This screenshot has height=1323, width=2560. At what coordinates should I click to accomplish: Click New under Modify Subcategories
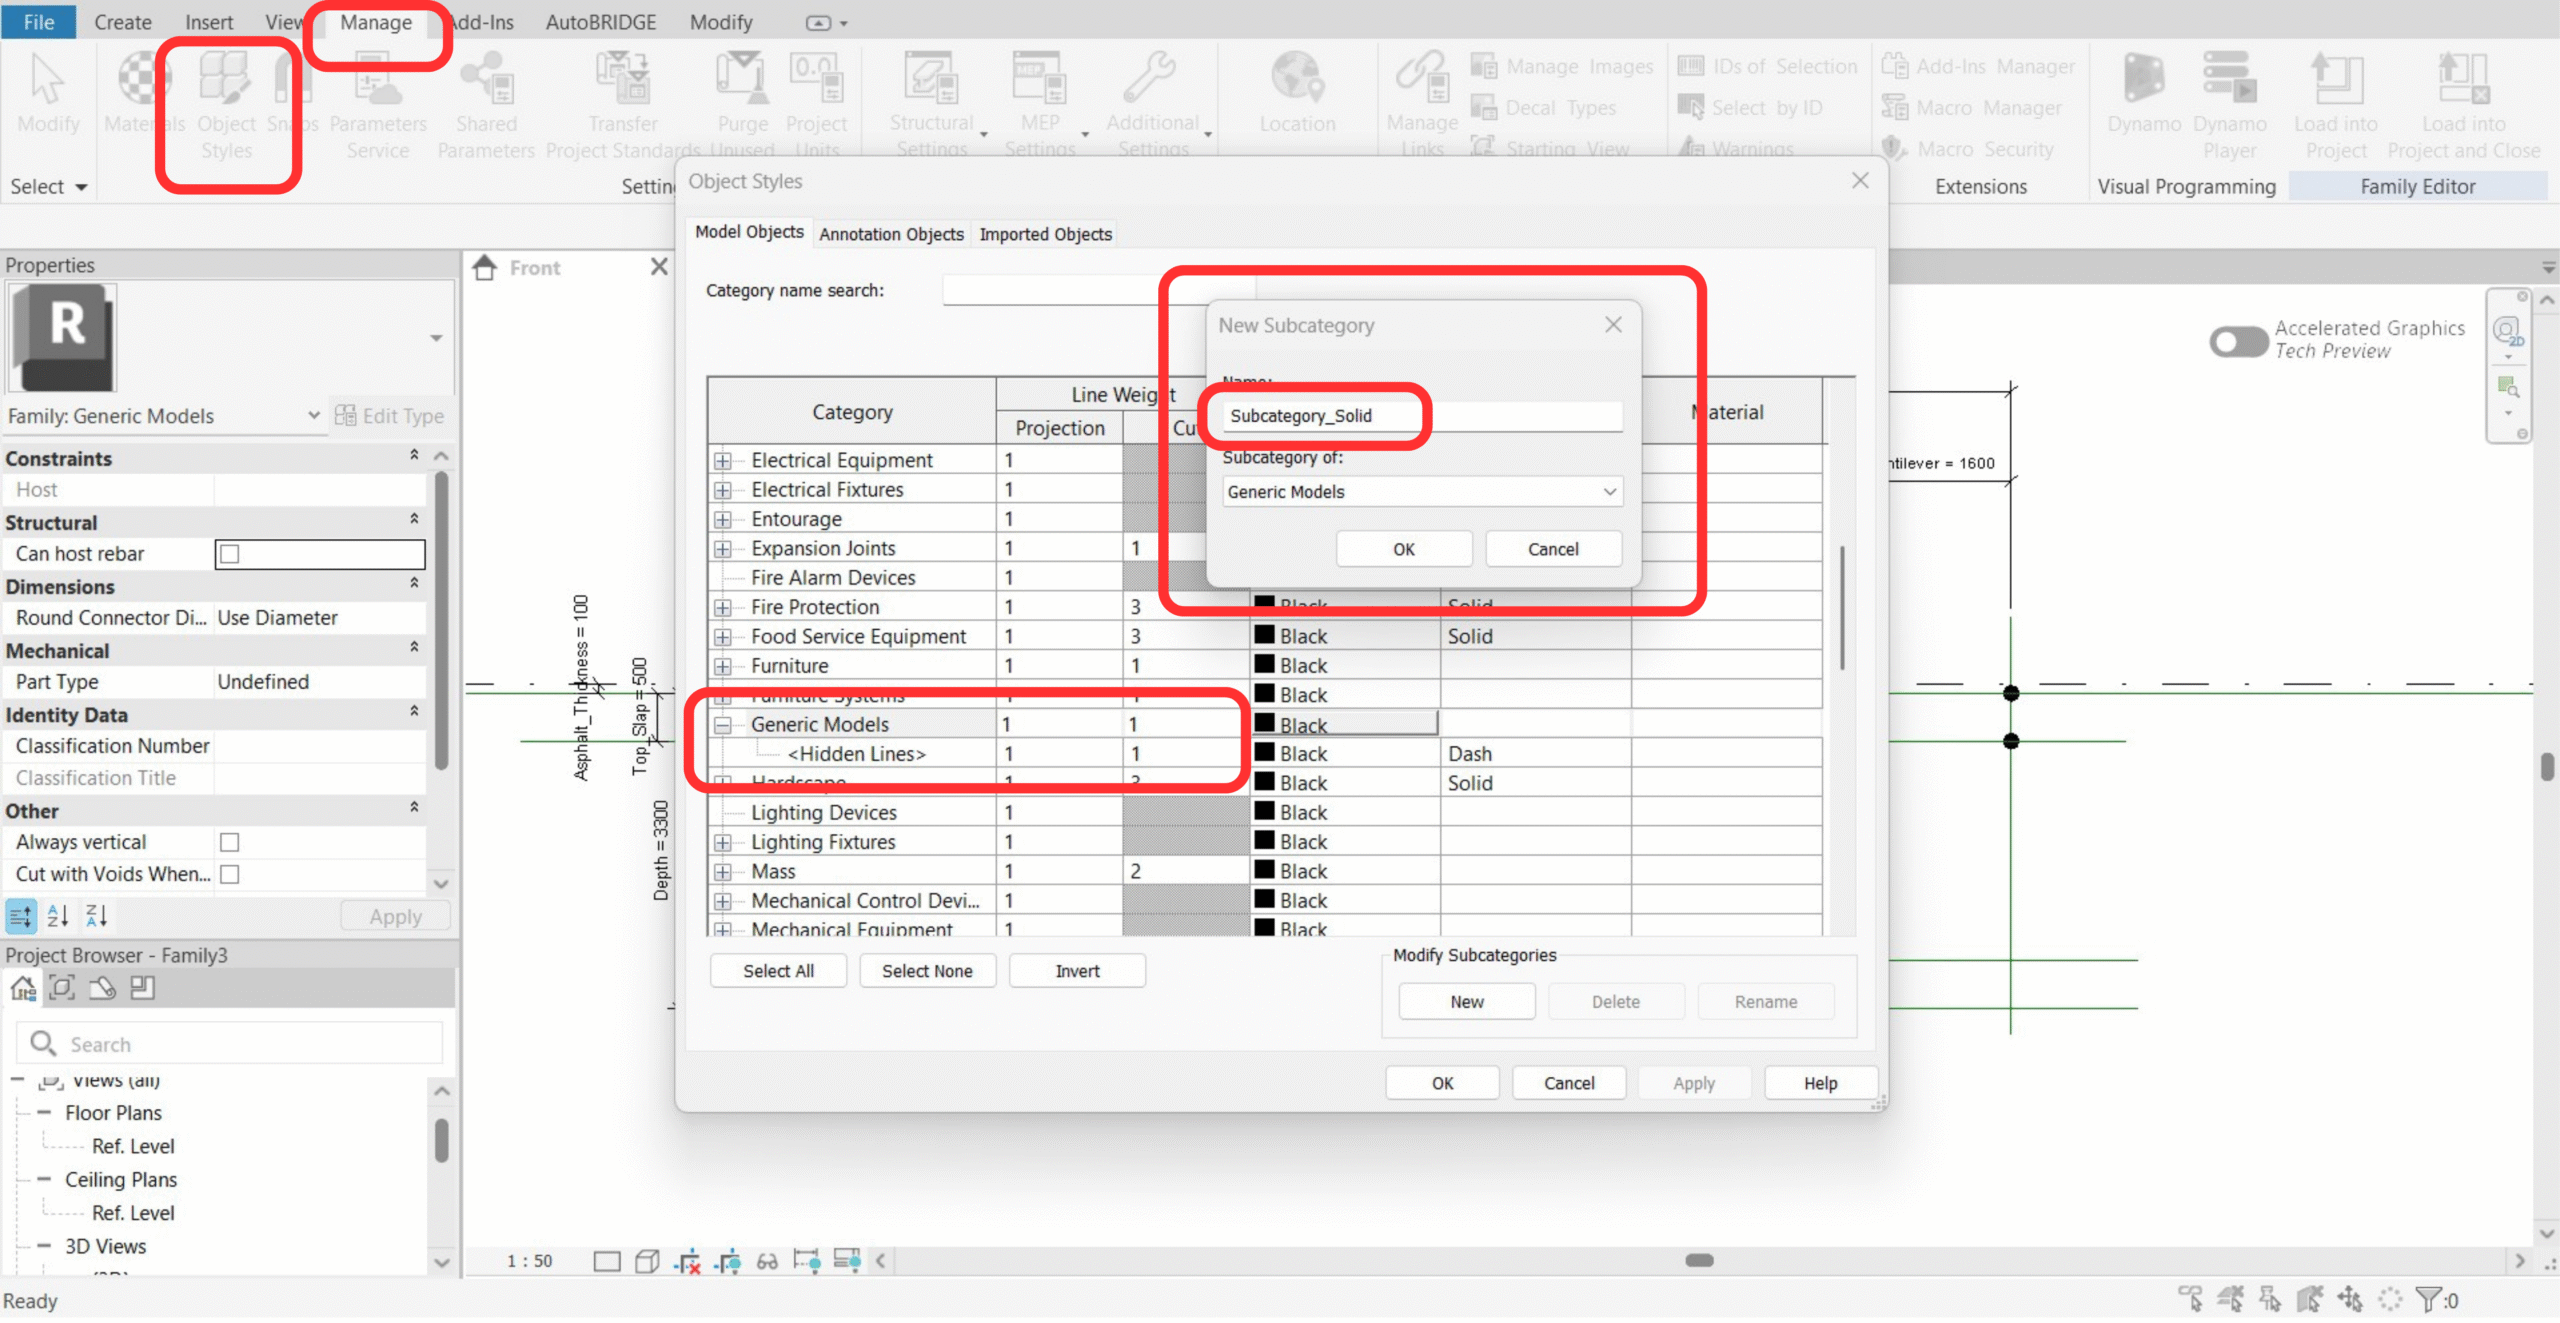1466,1002
